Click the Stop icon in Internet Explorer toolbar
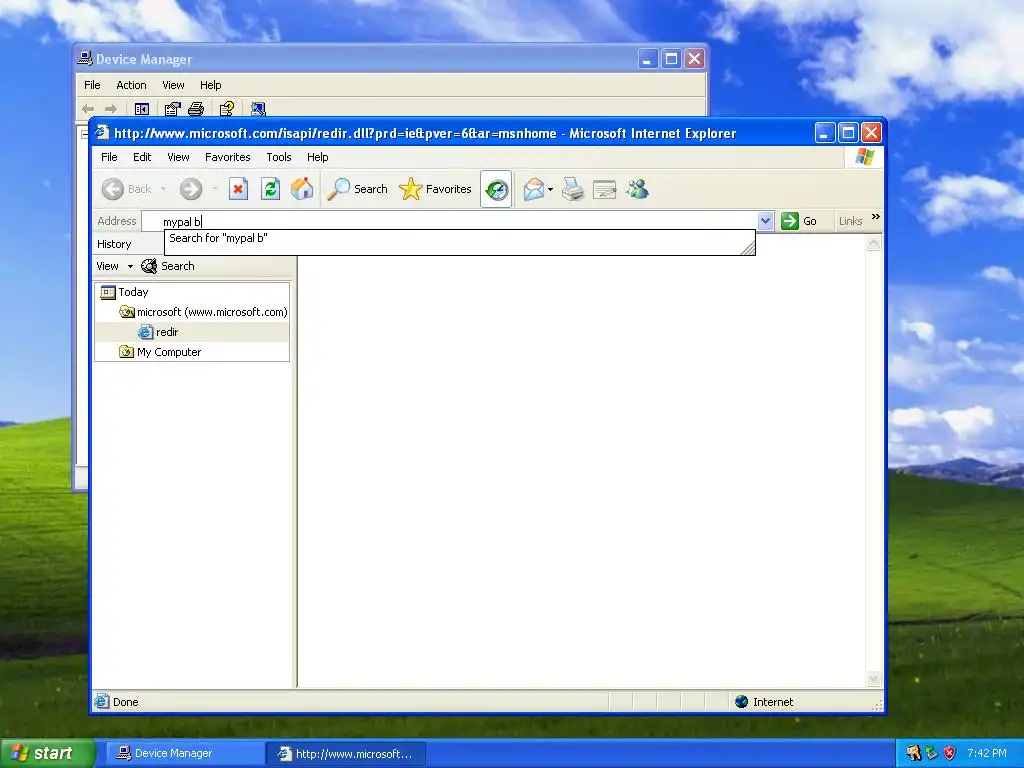Screen dimensions: 1024x768 238,189
